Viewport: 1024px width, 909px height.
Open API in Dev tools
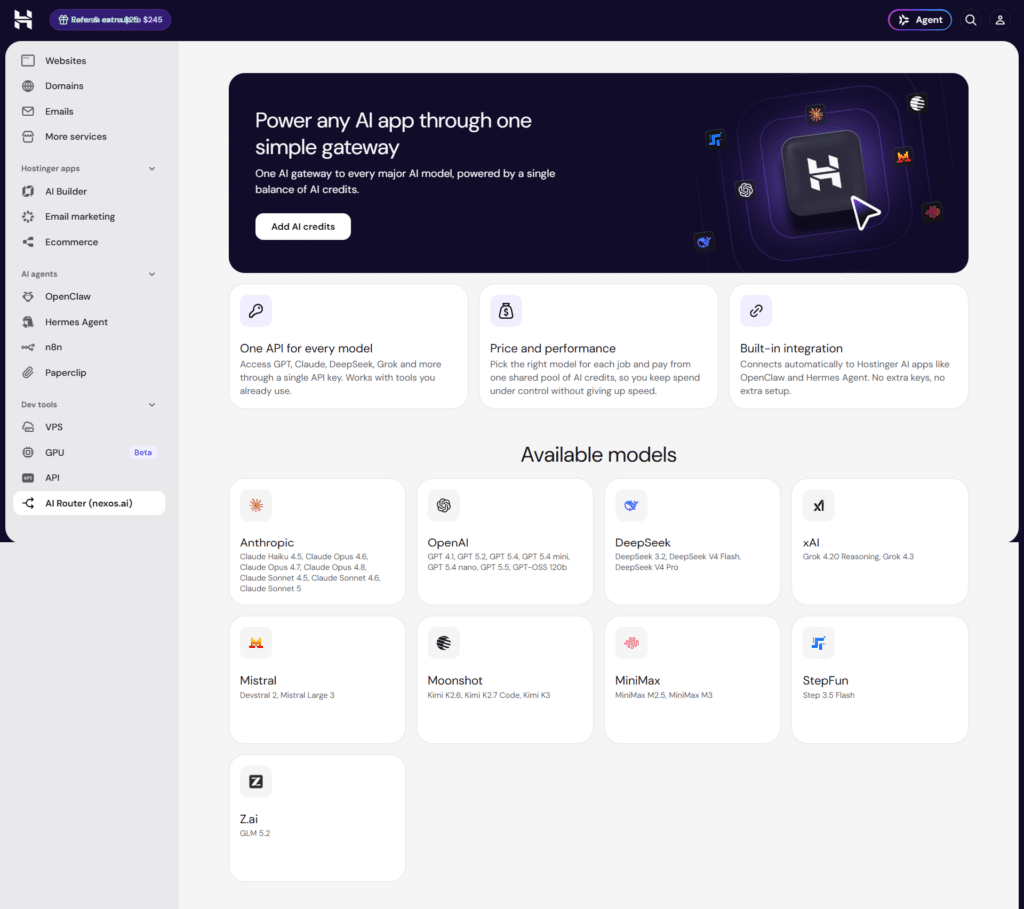89,478
